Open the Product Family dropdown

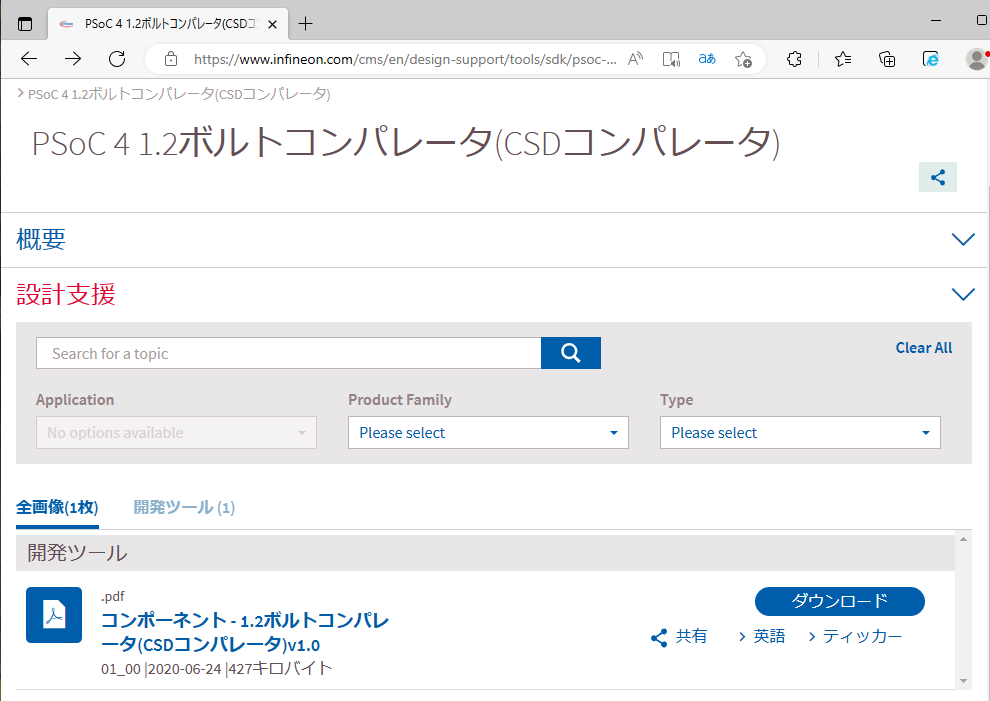tap(488, 433)
